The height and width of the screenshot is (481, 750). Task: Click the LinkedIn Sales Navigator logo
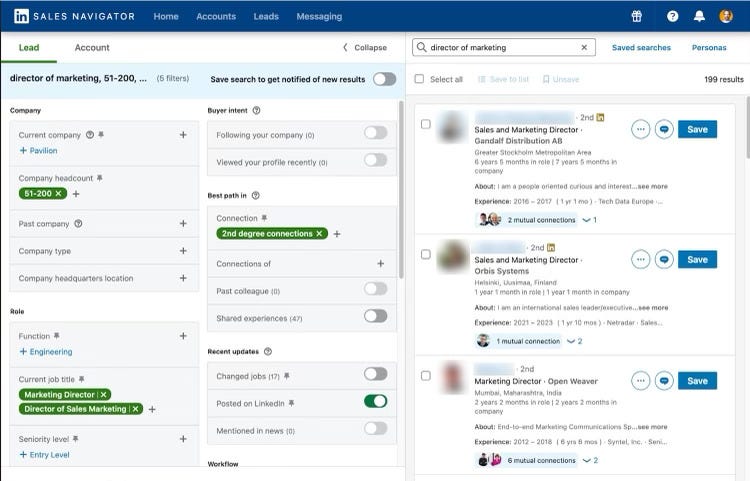(x=74, y=16)
